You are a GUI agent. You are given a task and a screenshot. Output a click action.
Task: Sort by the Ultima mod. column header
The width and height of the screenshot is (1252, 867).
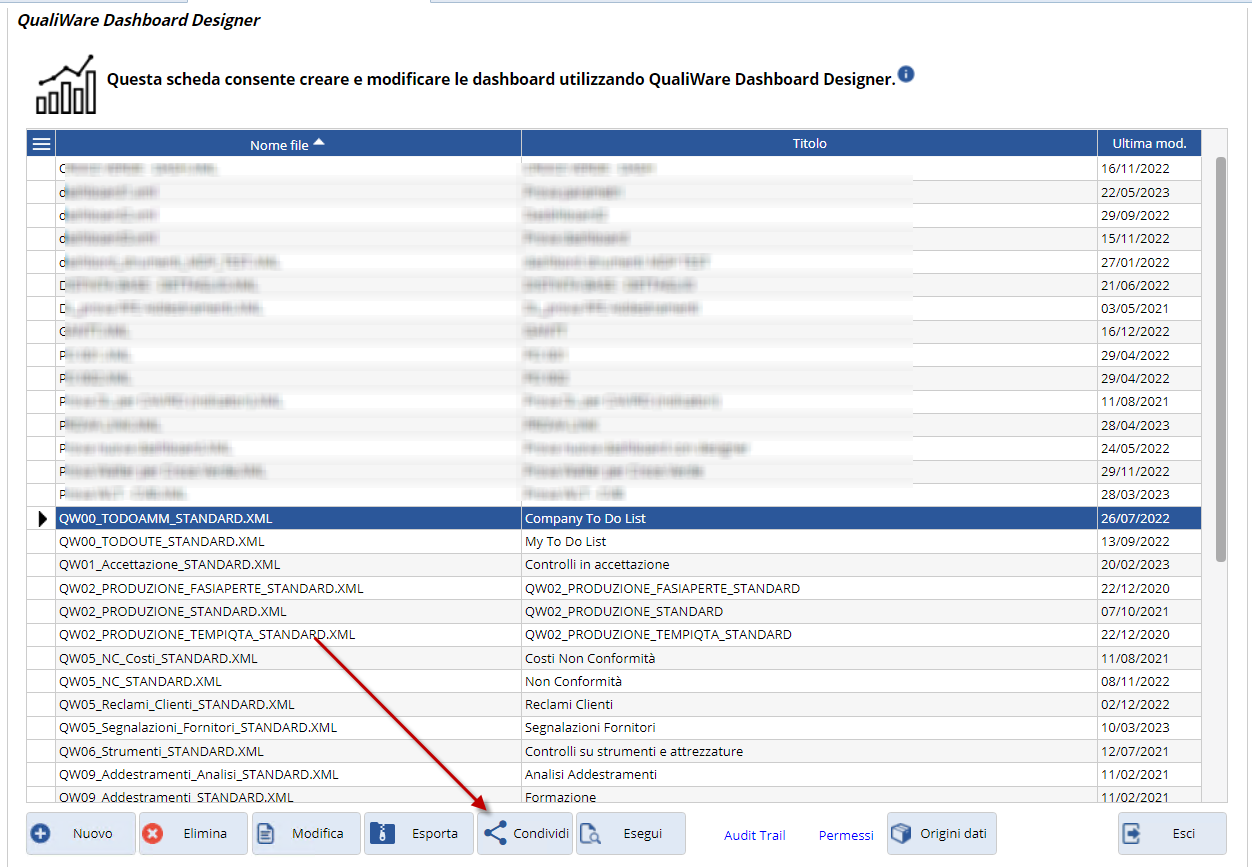[x=1149, y=144]
